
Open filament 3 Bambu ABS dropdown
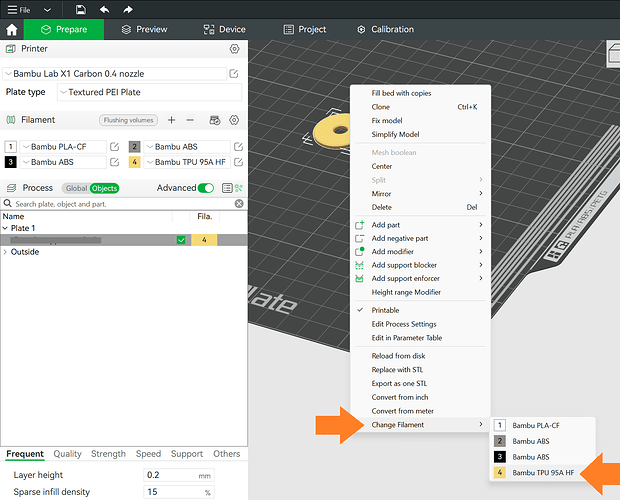click(x=63, y=162)
